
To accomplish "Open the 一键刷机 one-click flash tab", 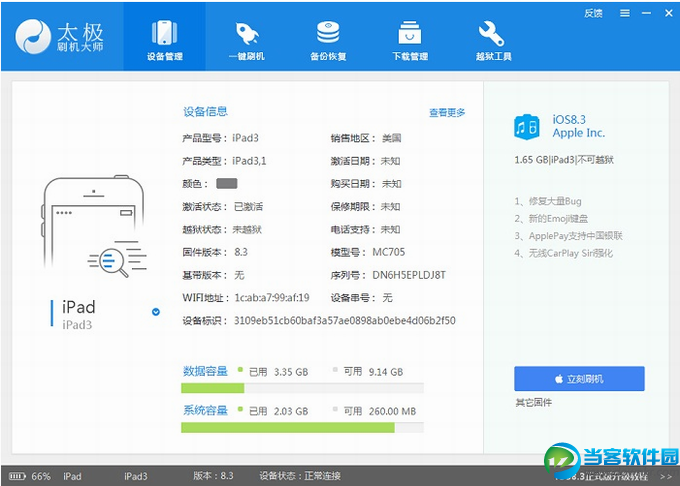I will (246, 38).
